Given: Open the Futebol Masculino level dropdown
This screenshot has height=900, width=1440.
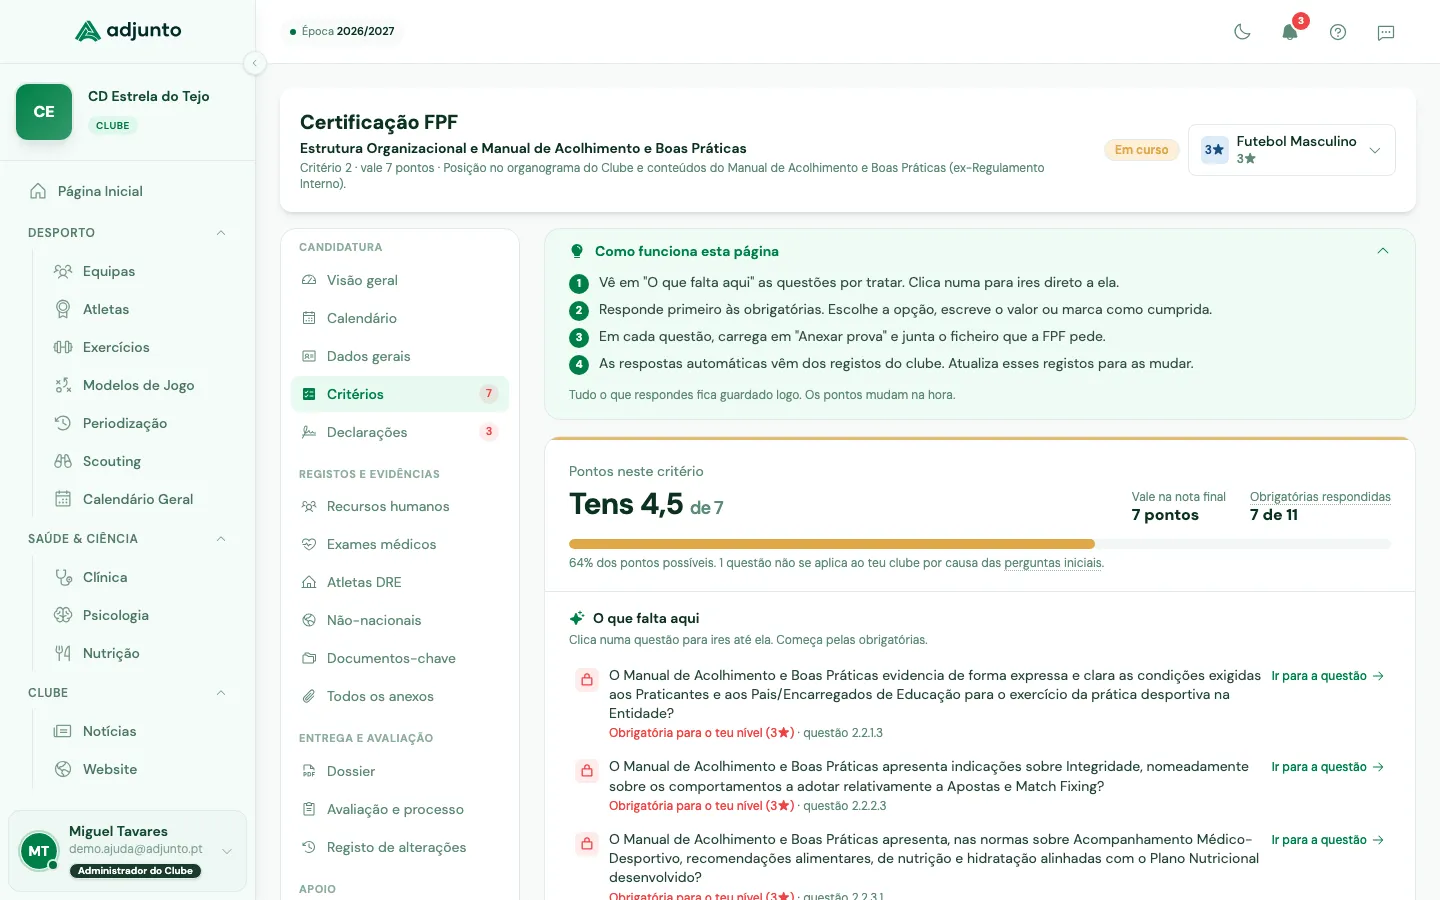Looking at the screenshot, I should click(1292, 150).
